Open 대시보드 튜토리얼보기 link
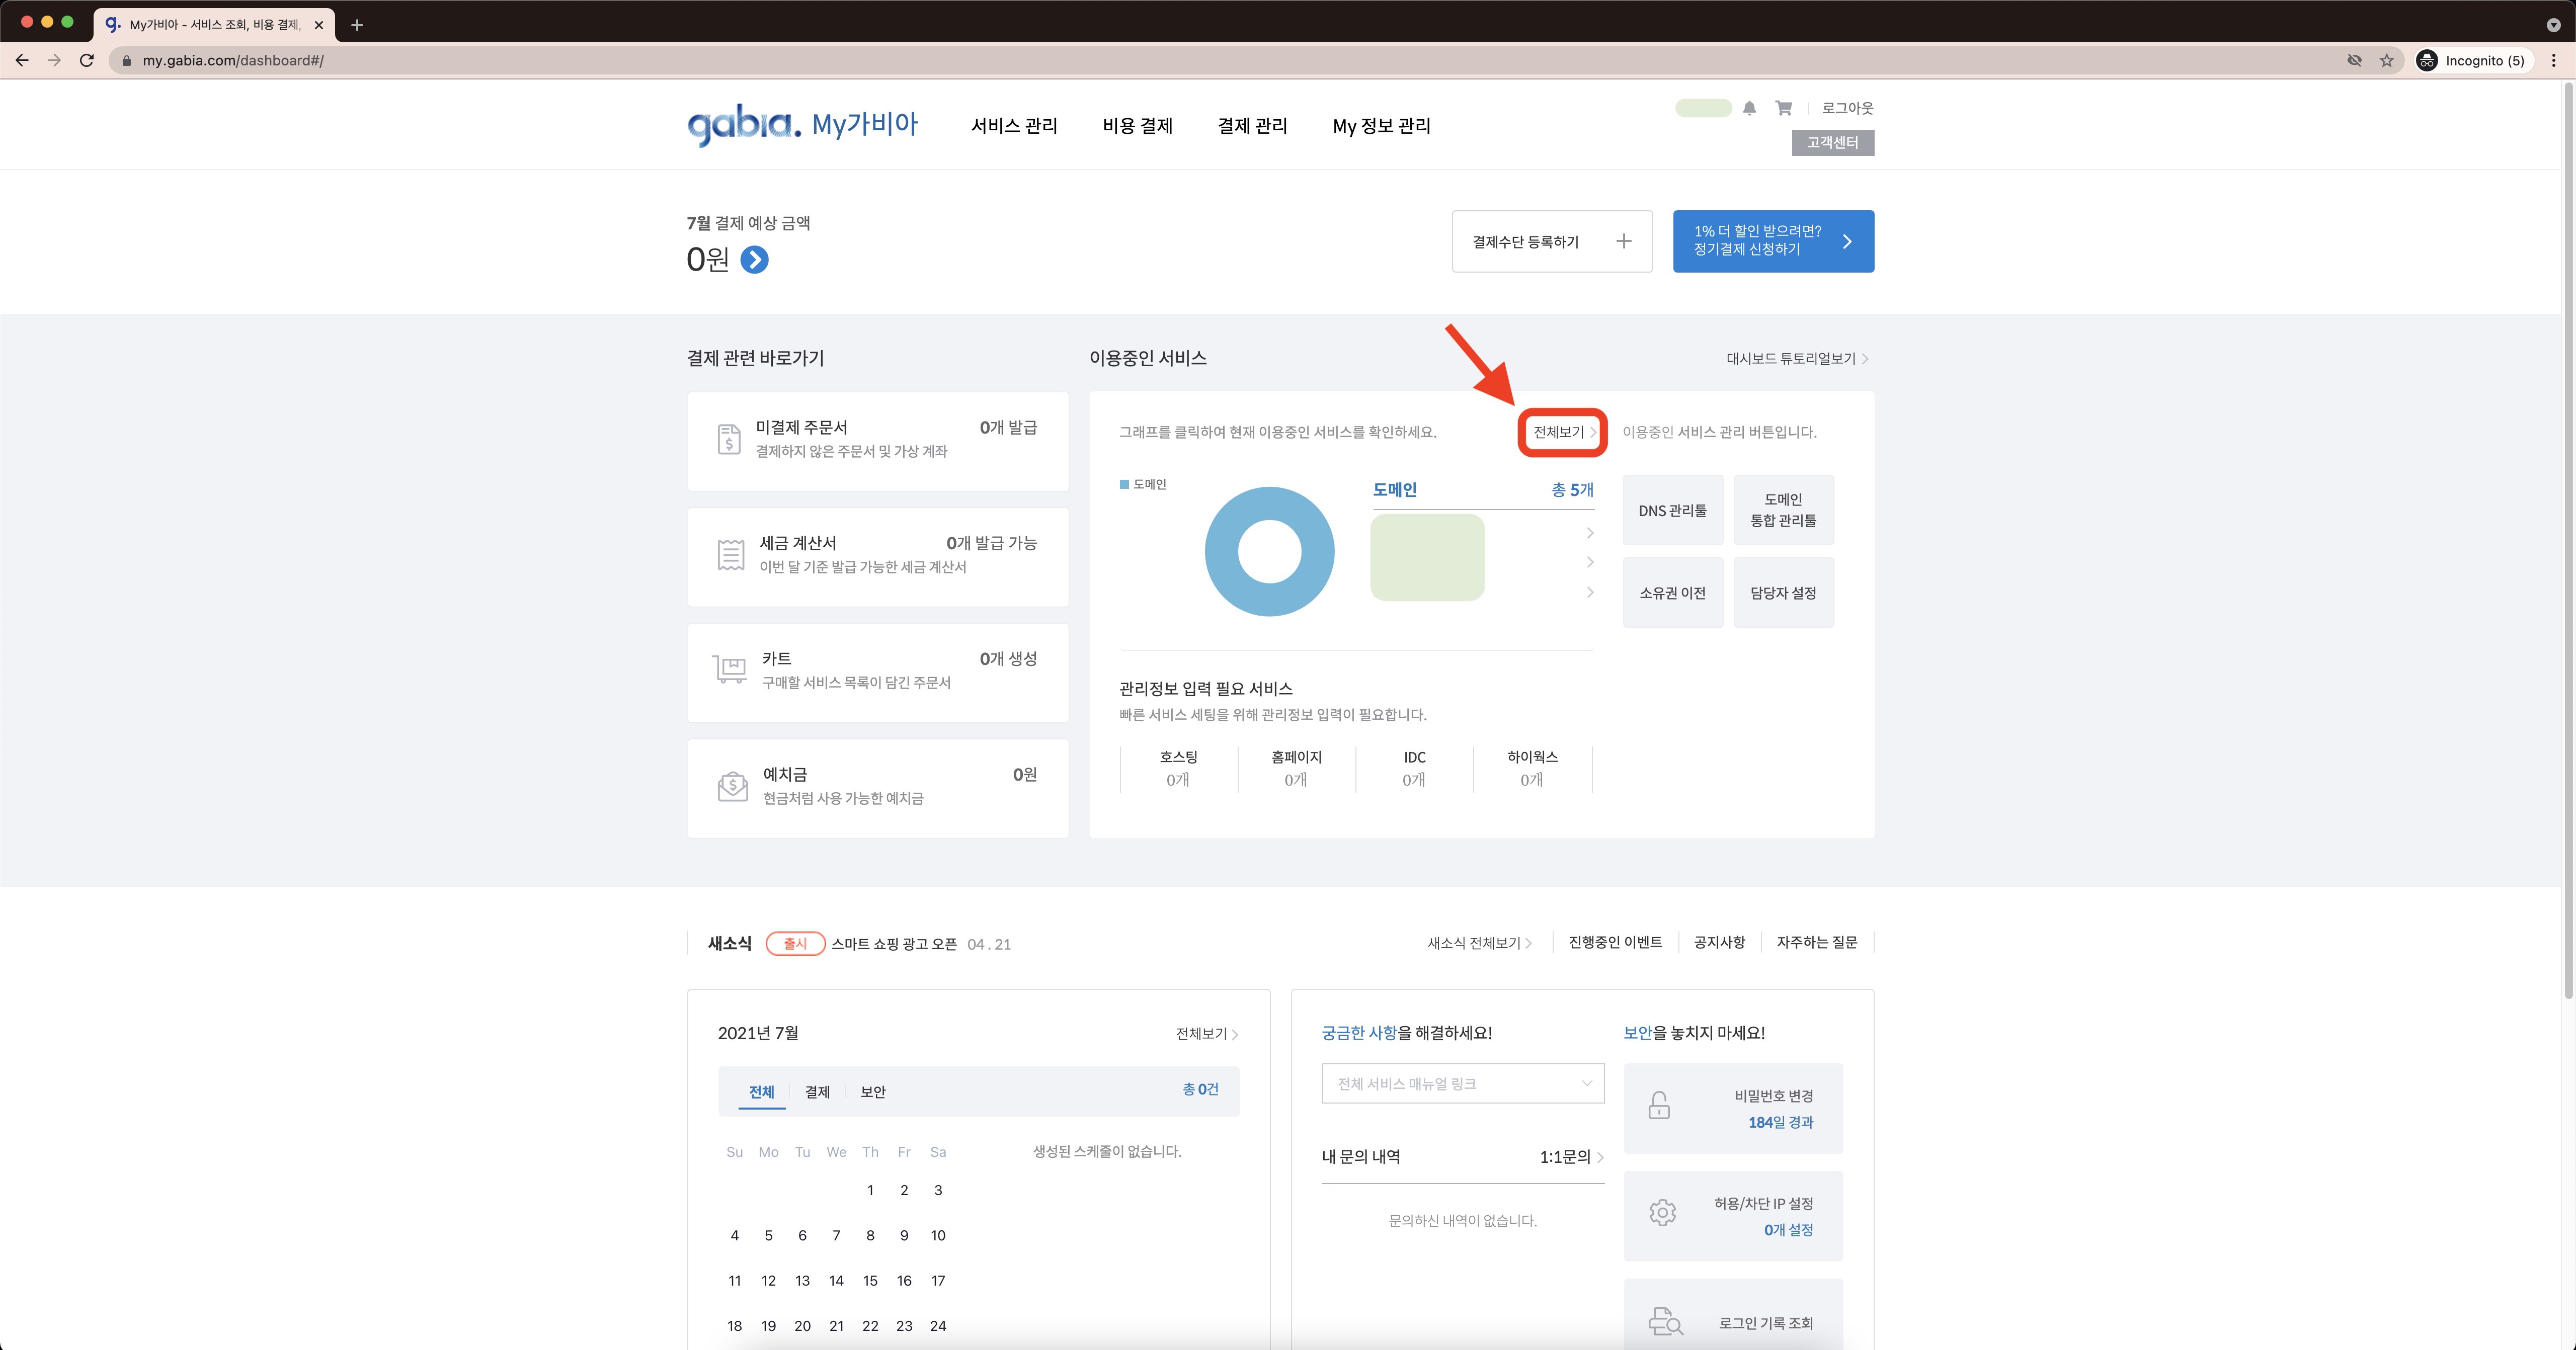The image size is (2576, 1350). point(1797,358)
